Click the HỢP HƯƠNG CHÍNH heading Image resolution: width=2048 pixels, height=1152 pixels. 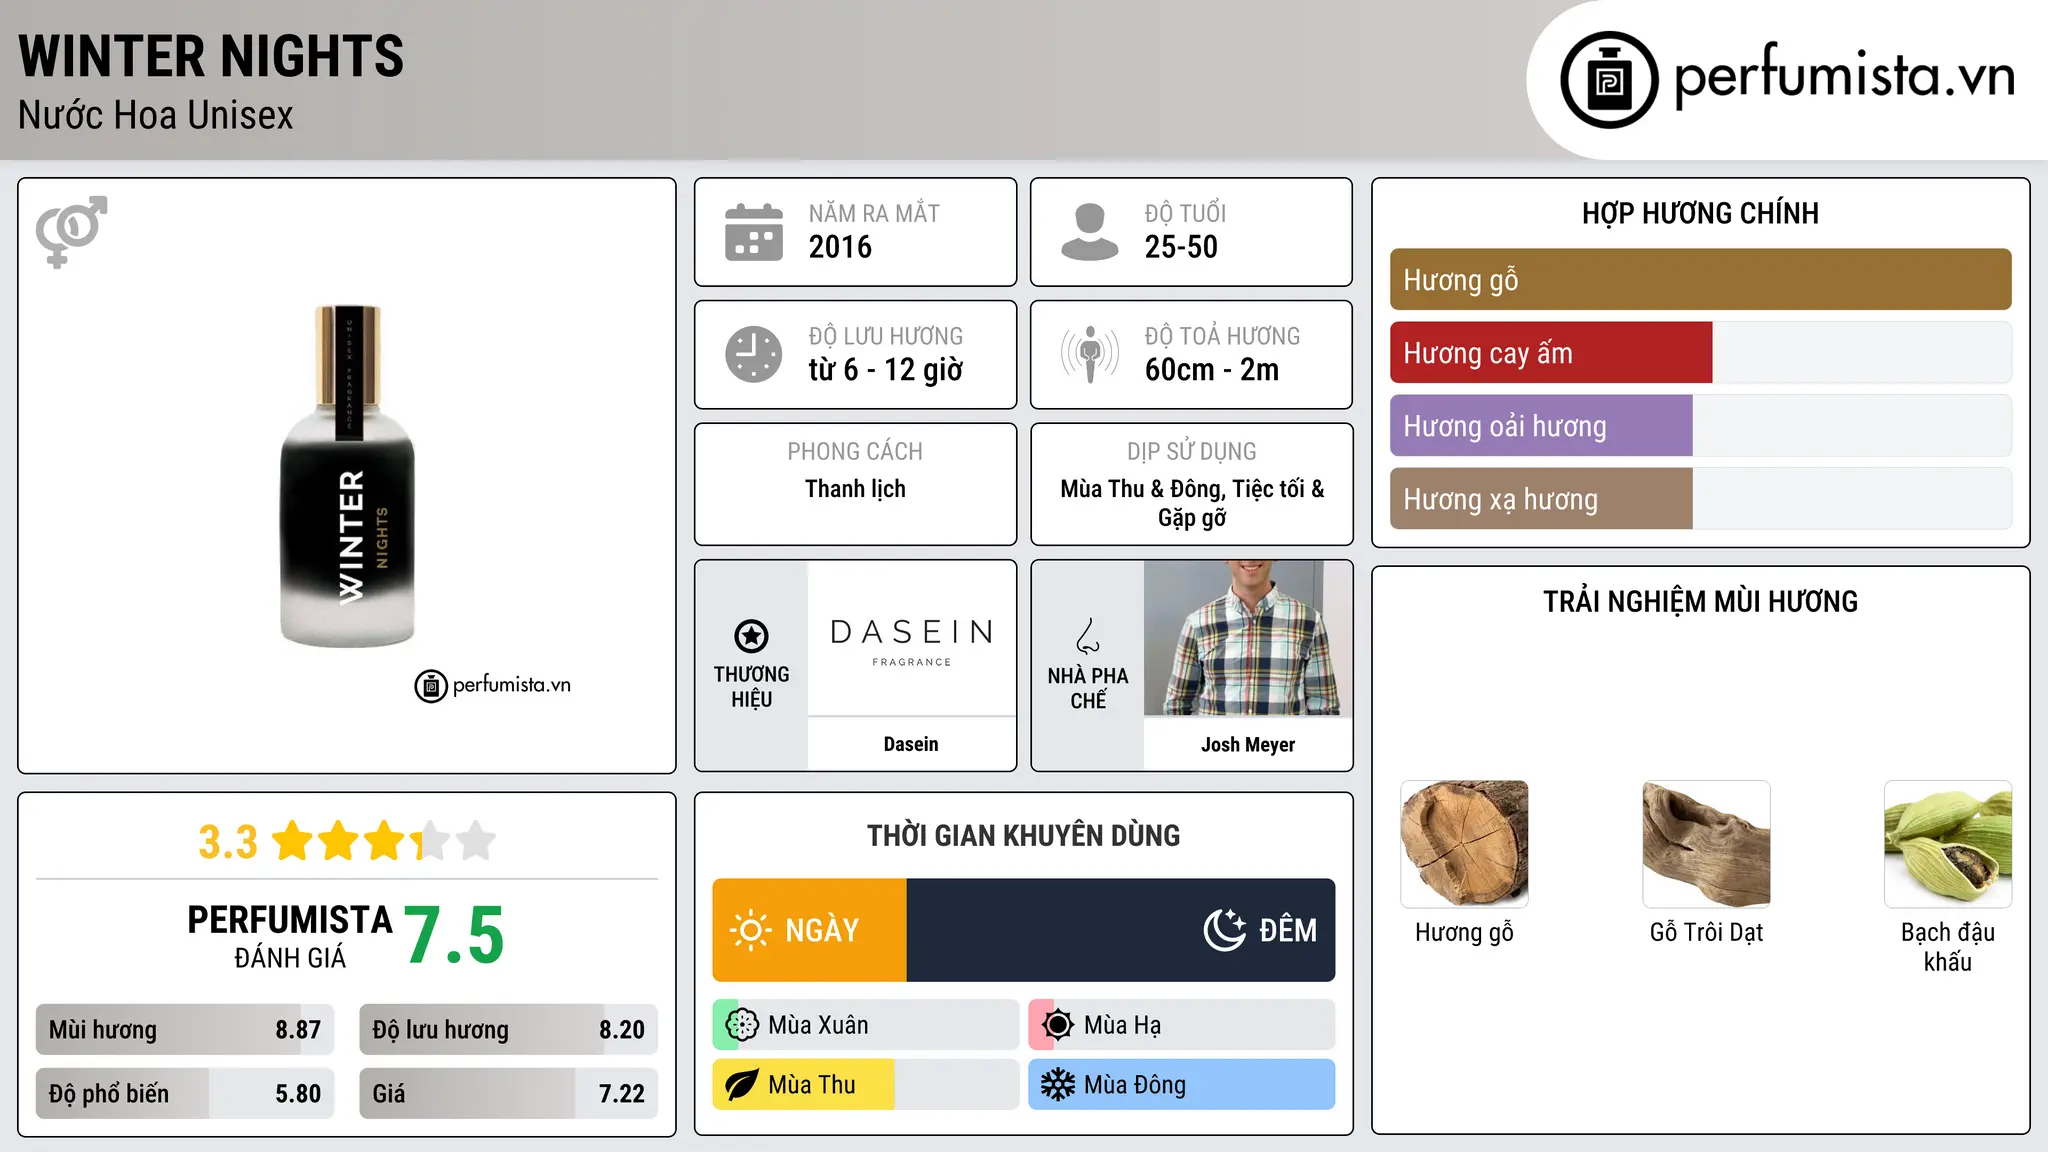(1700, 213)
